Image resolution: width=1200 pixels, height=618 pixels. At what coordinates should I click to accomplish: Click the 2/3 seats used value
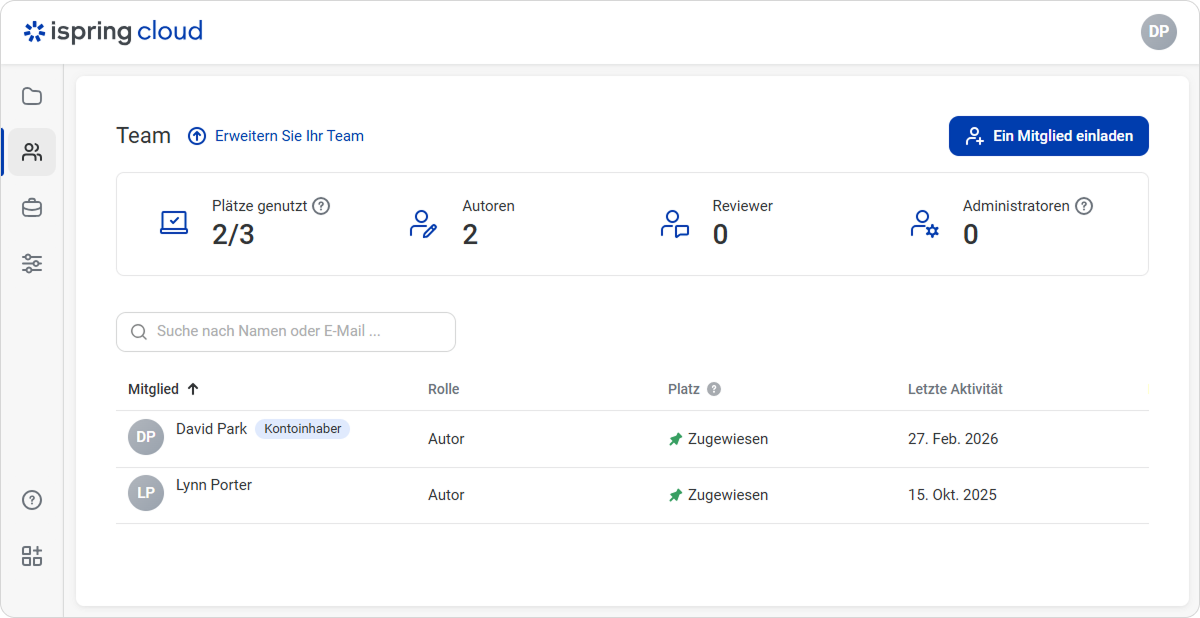tap(233, 235)
